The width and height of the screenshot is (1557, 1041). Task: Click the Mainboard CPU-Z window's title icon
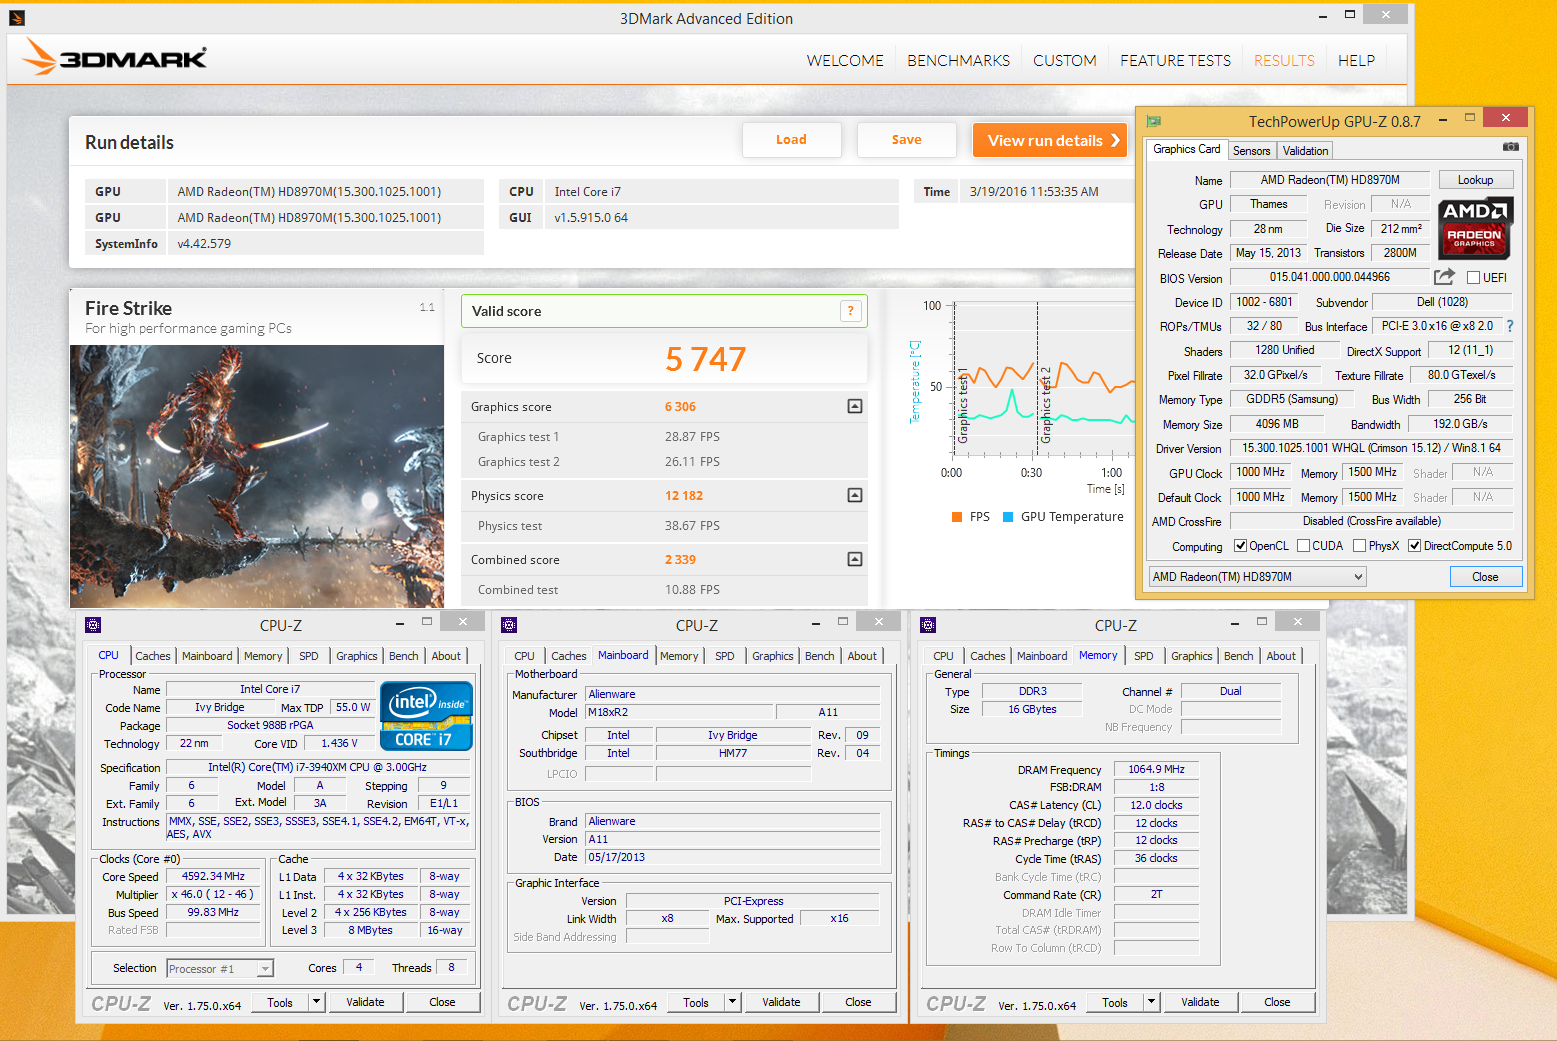click(x=509, y=625)
